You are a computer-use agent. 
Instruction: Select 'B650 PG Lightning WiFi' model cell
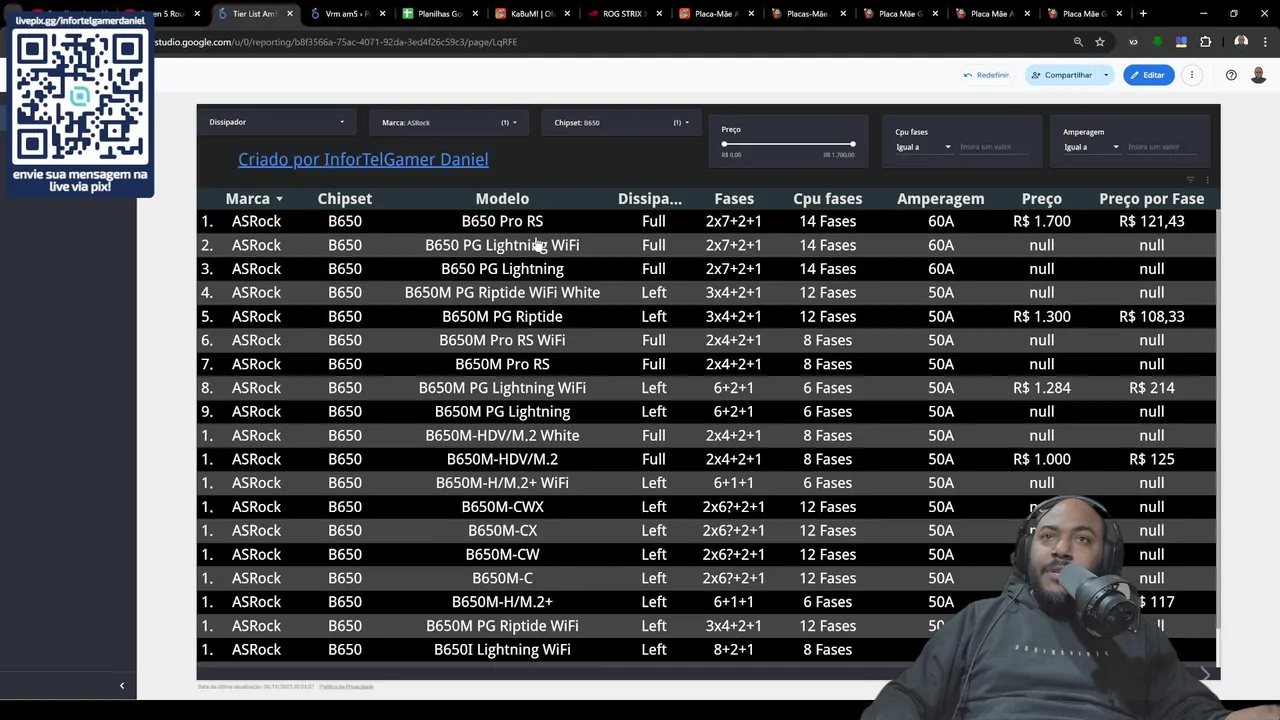[x=502, y=245]
